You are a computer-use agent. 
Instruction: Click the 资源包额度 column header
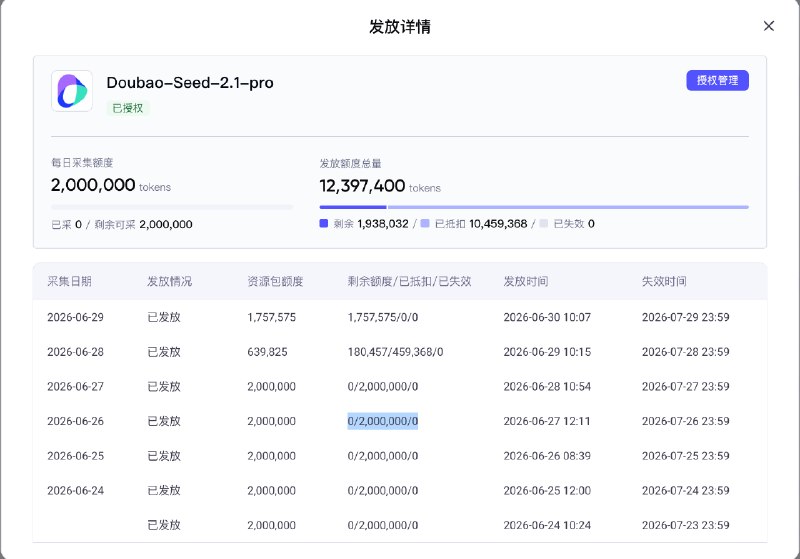[x=275, y=282]
